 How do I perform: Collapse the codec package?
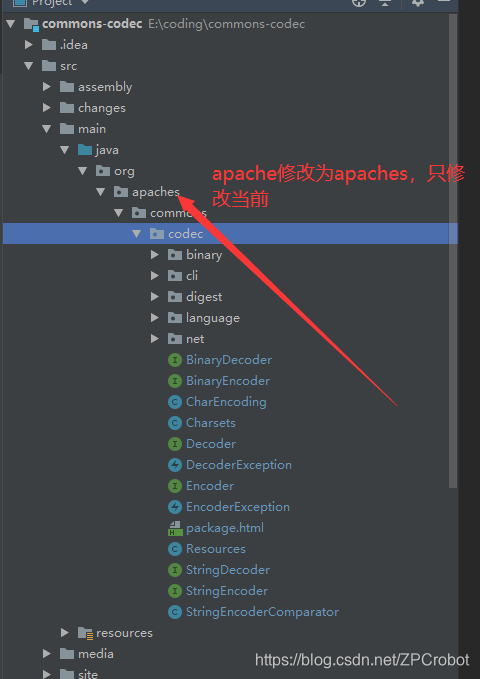point(136,234)
